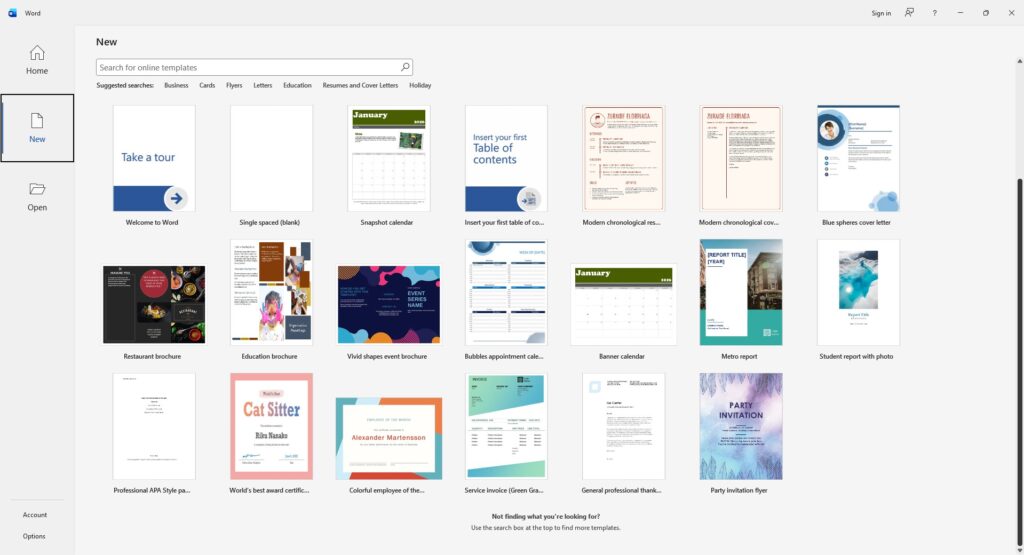
Task: Choose the Modern chronological resume template
Action: coord(624,158)
